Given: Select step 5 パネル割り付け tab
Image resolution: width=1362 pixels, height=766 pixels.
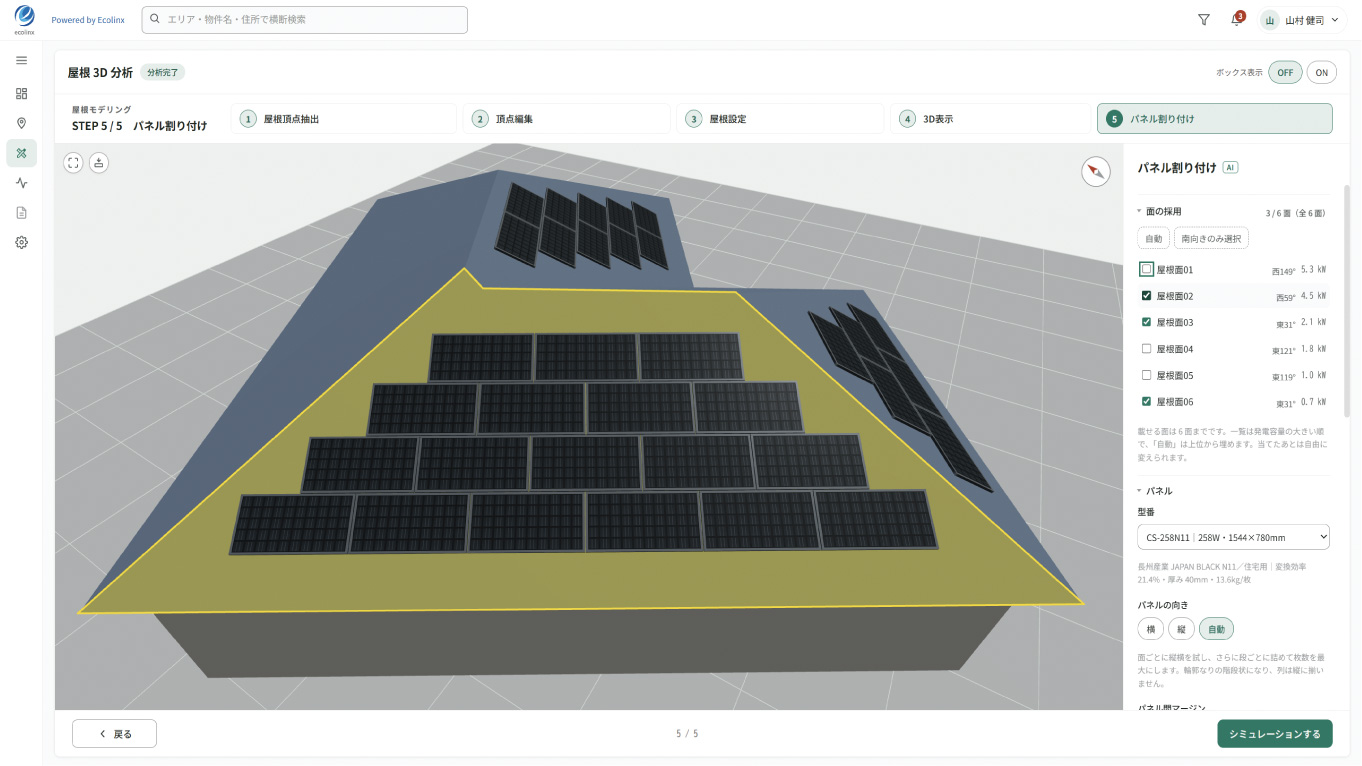Looking at the screenshot, I should [x=1214, y=119].
